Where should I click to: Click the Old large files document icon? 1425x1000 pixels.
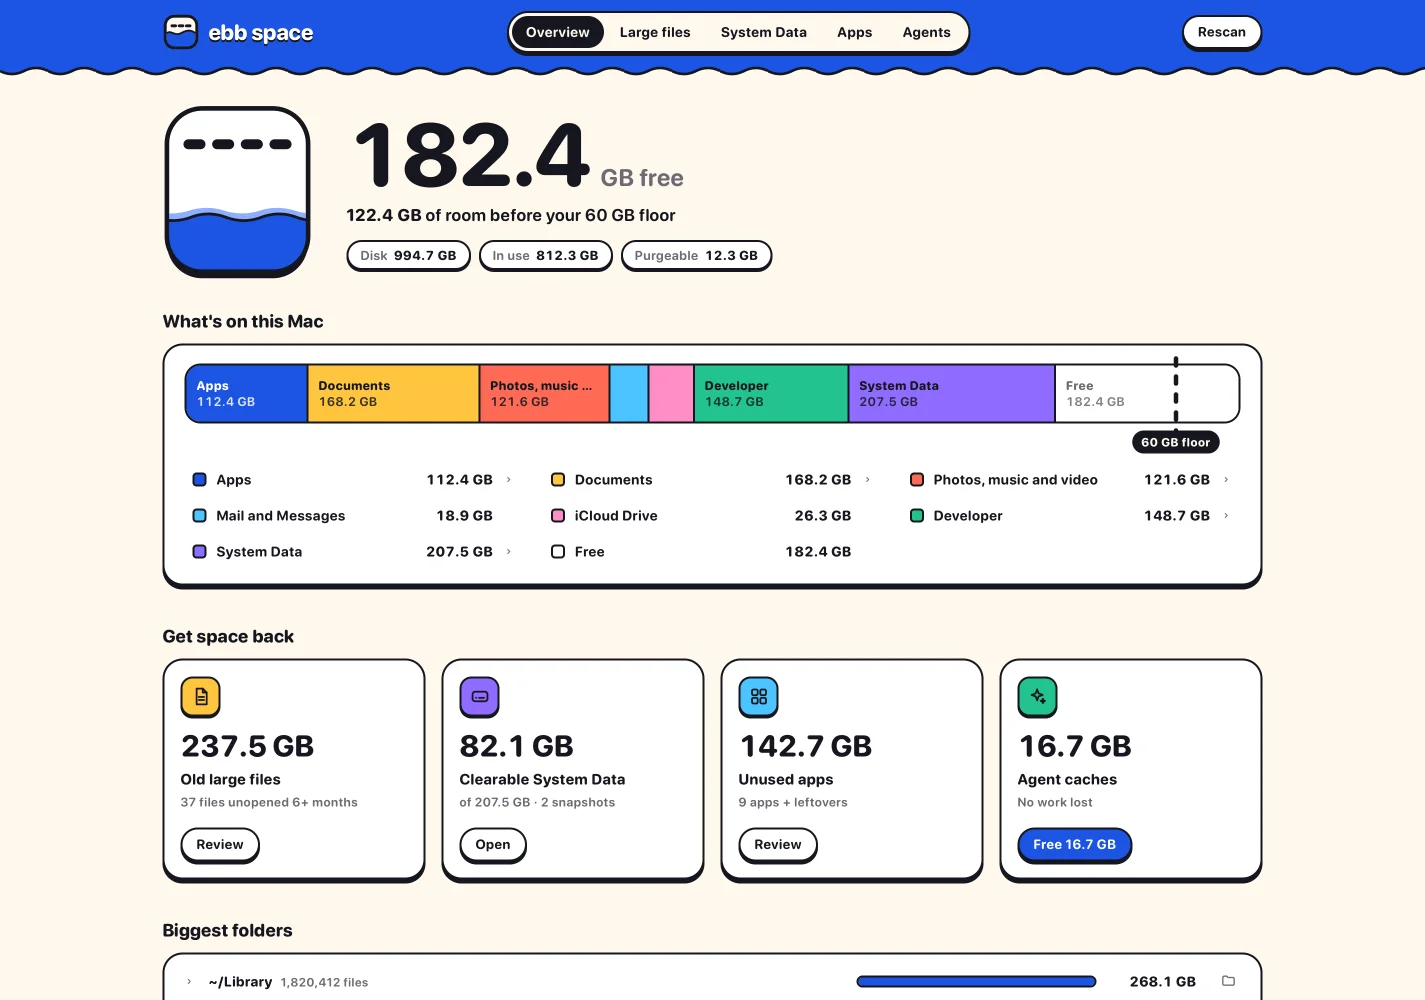pos(200,697)
